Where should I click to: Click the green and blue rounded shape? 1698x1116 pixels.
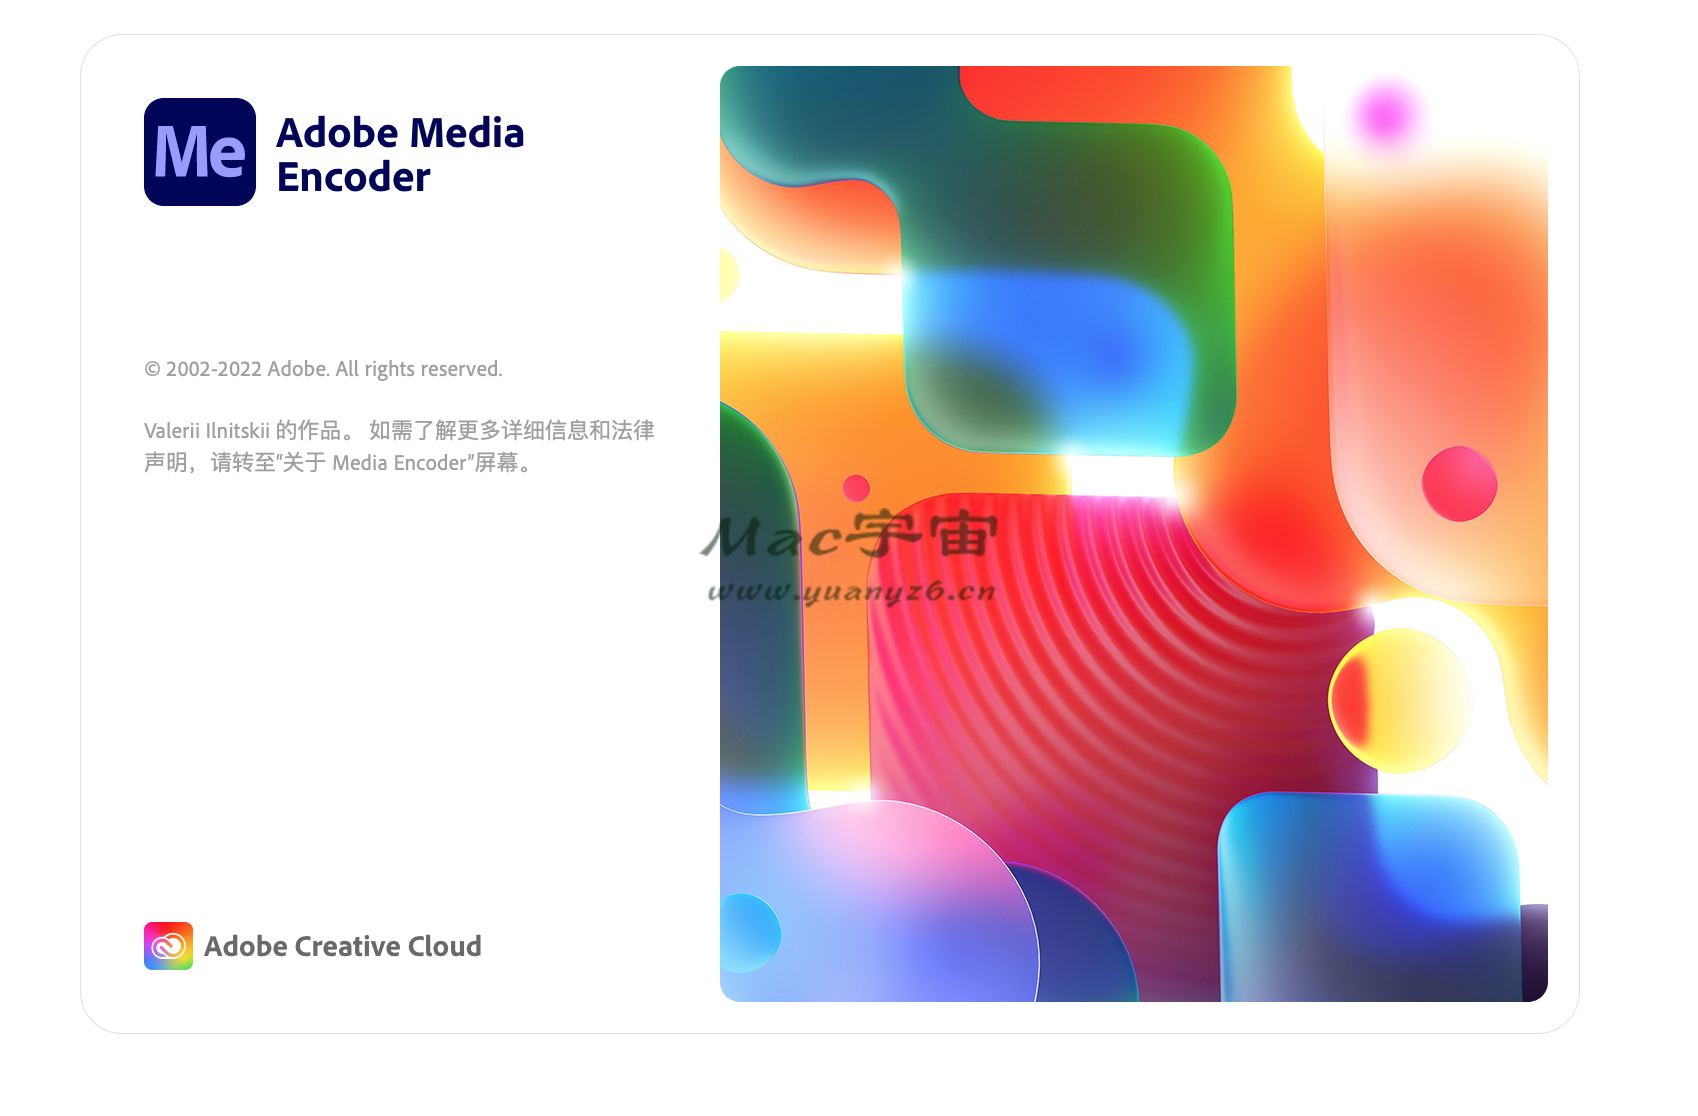click(x=1070, y=300)
